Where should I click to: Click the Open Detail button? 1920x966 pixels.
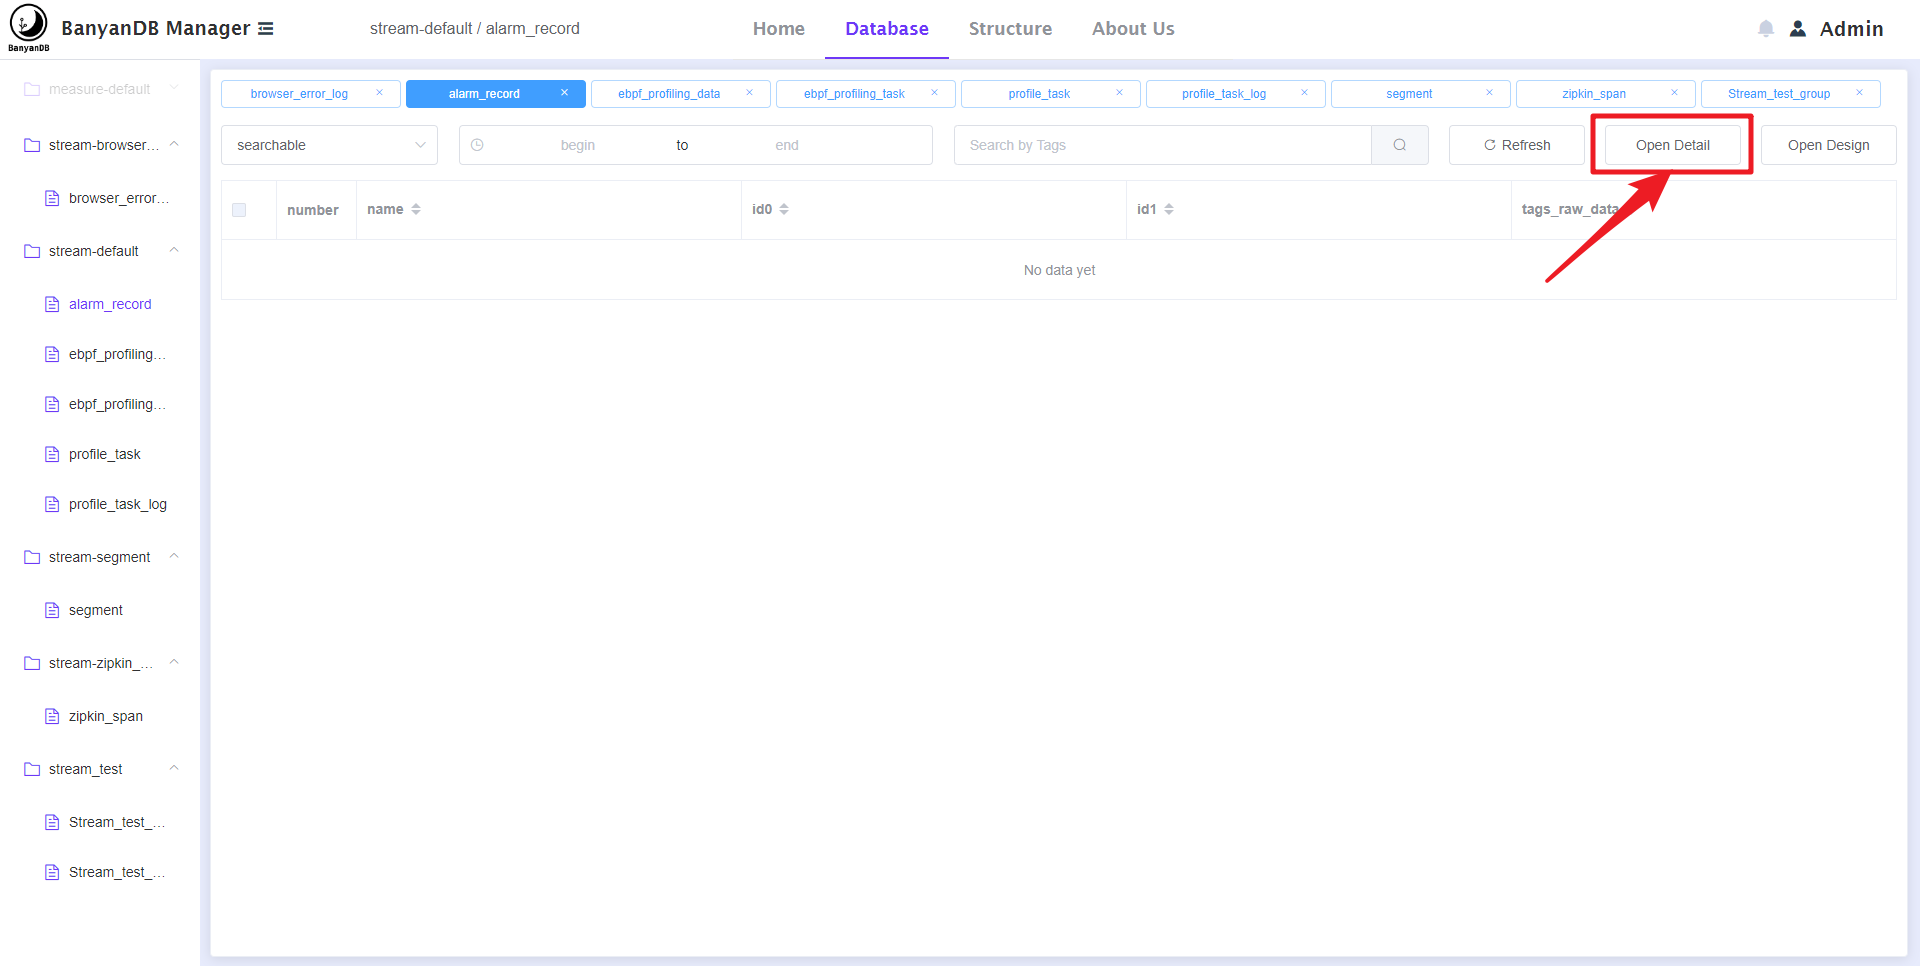[1673, 145]
